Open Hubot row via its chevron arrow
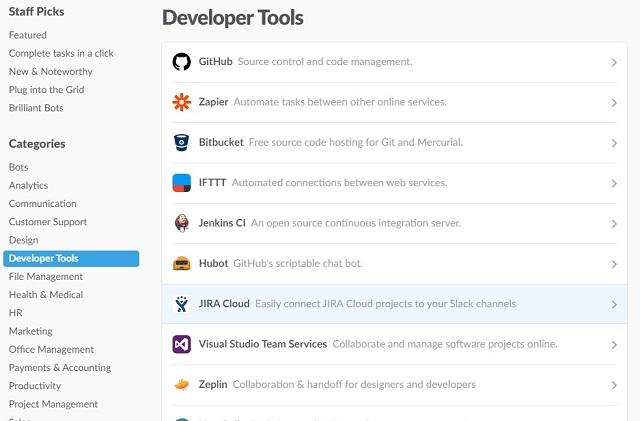This screenshot has height=421, width=640. (614, 264)
